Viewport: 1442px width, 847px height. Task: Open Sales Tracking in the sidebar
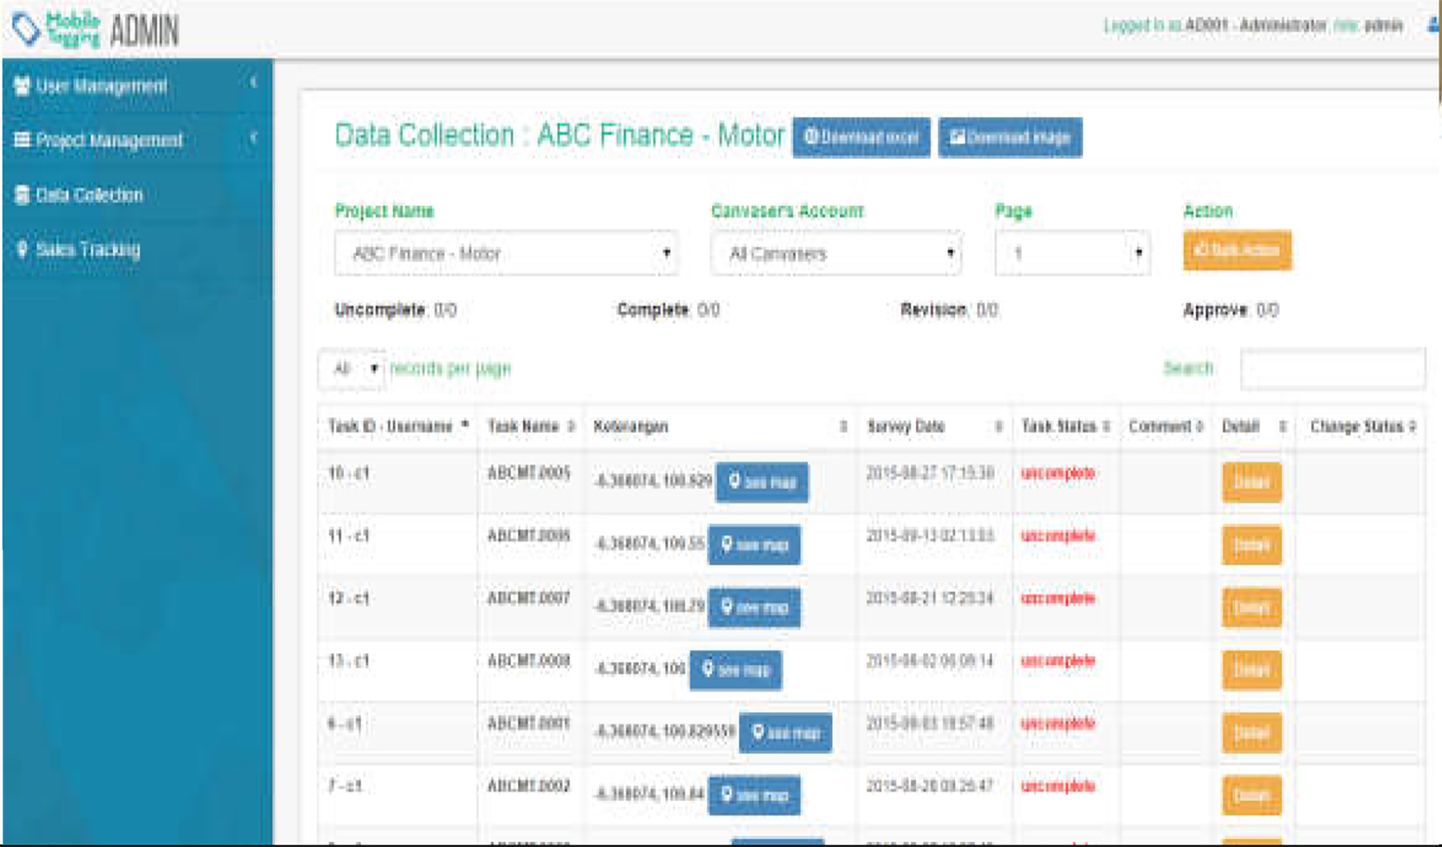[88, 250]
